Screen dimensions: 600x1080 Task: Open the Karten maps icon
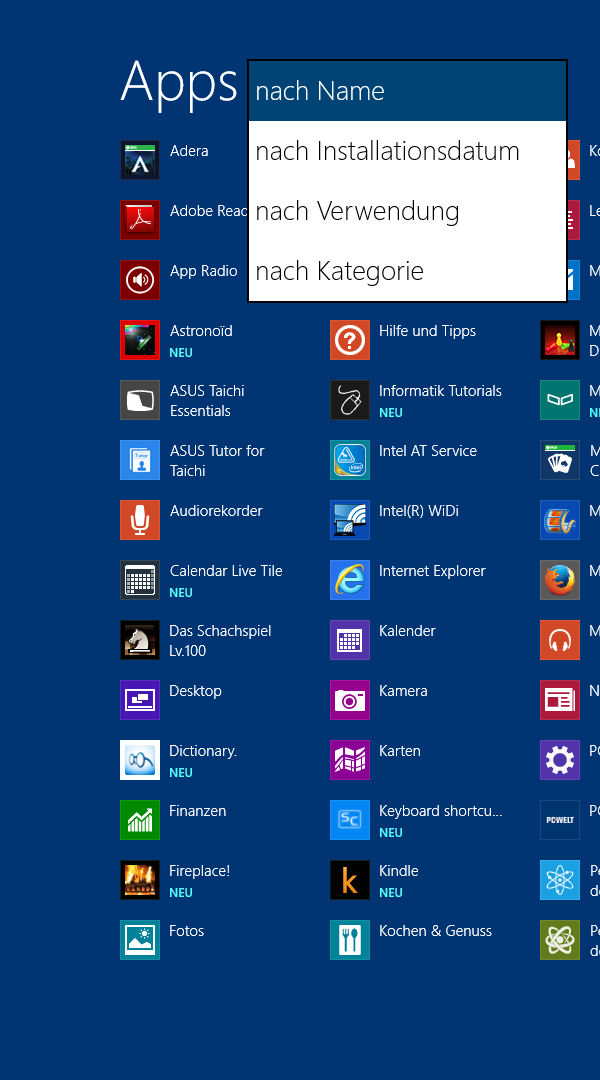(349, 760)
